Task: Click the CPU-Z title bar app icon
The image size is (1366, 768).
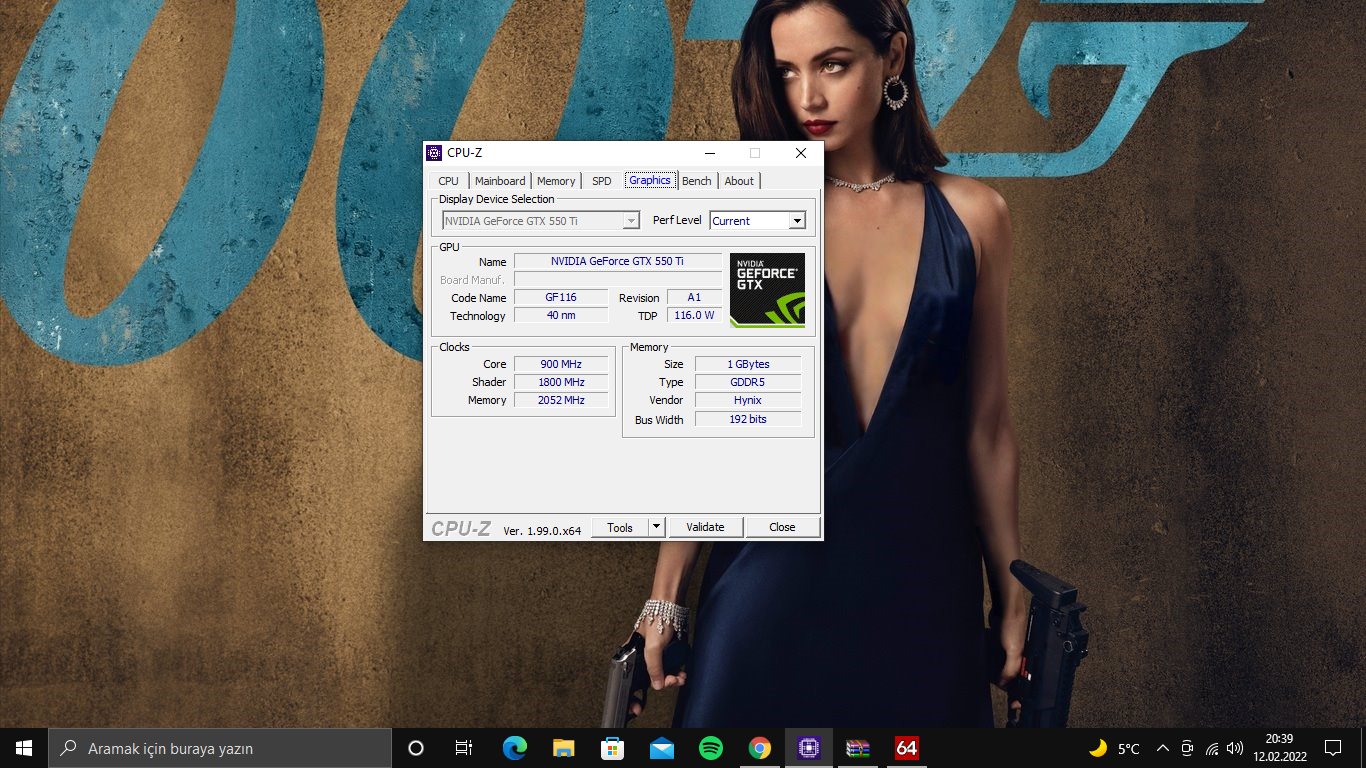Action: click(434, 153)
